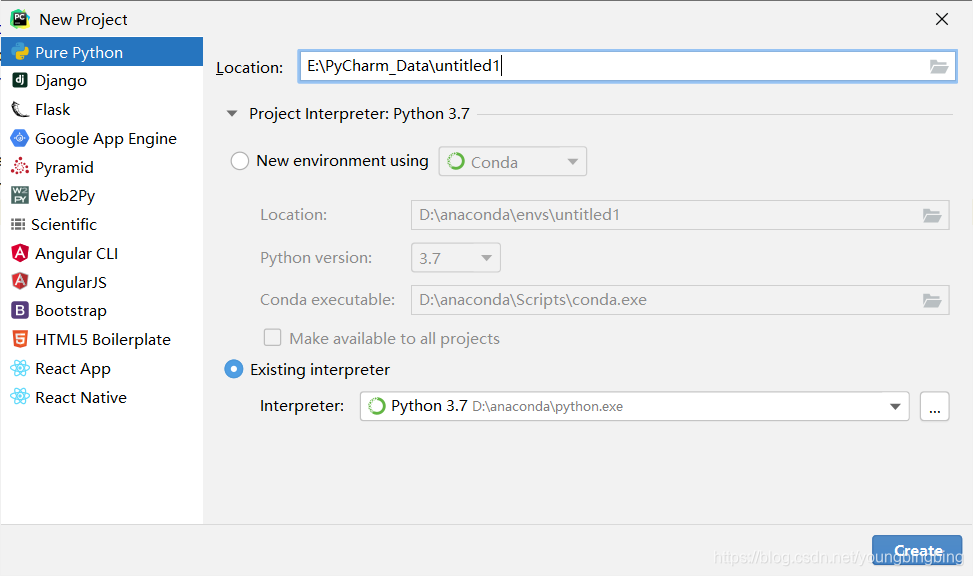The width and height of the screenshot is (973, 576).
Task: Click the Create button
Action: [x=916, y=550]
